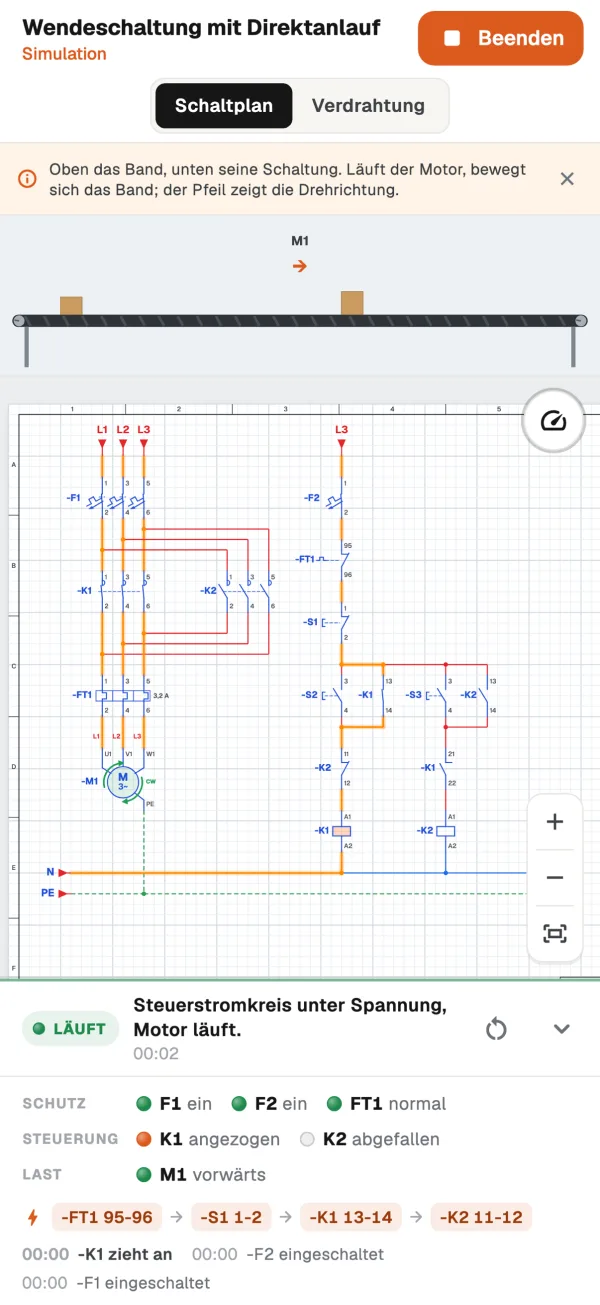Click the box at belt left end
This screenshot has height=1305, width=600.
pyautogui.click(x=71, y=306)
